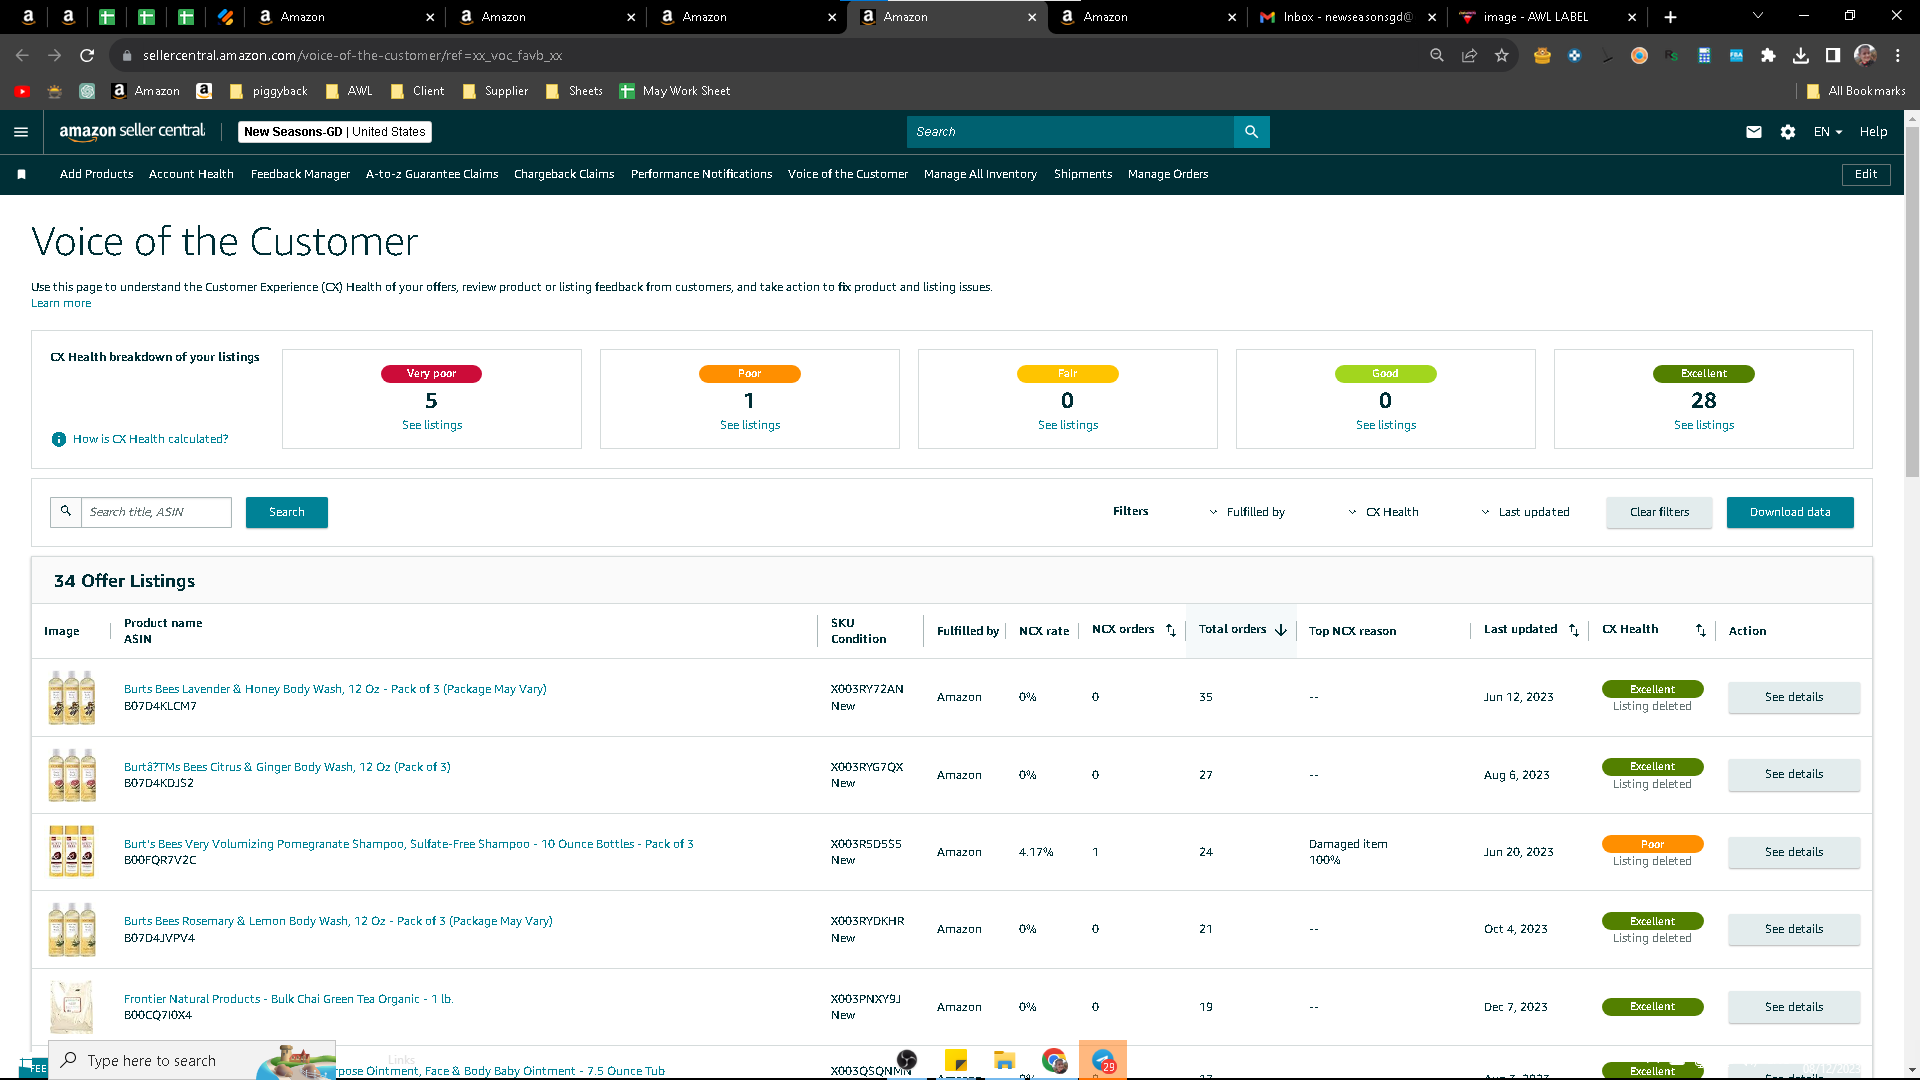Open the May Work Sheet bookmark
1920x1080 pixels.
pyautogui.click(x=675, y=91)
